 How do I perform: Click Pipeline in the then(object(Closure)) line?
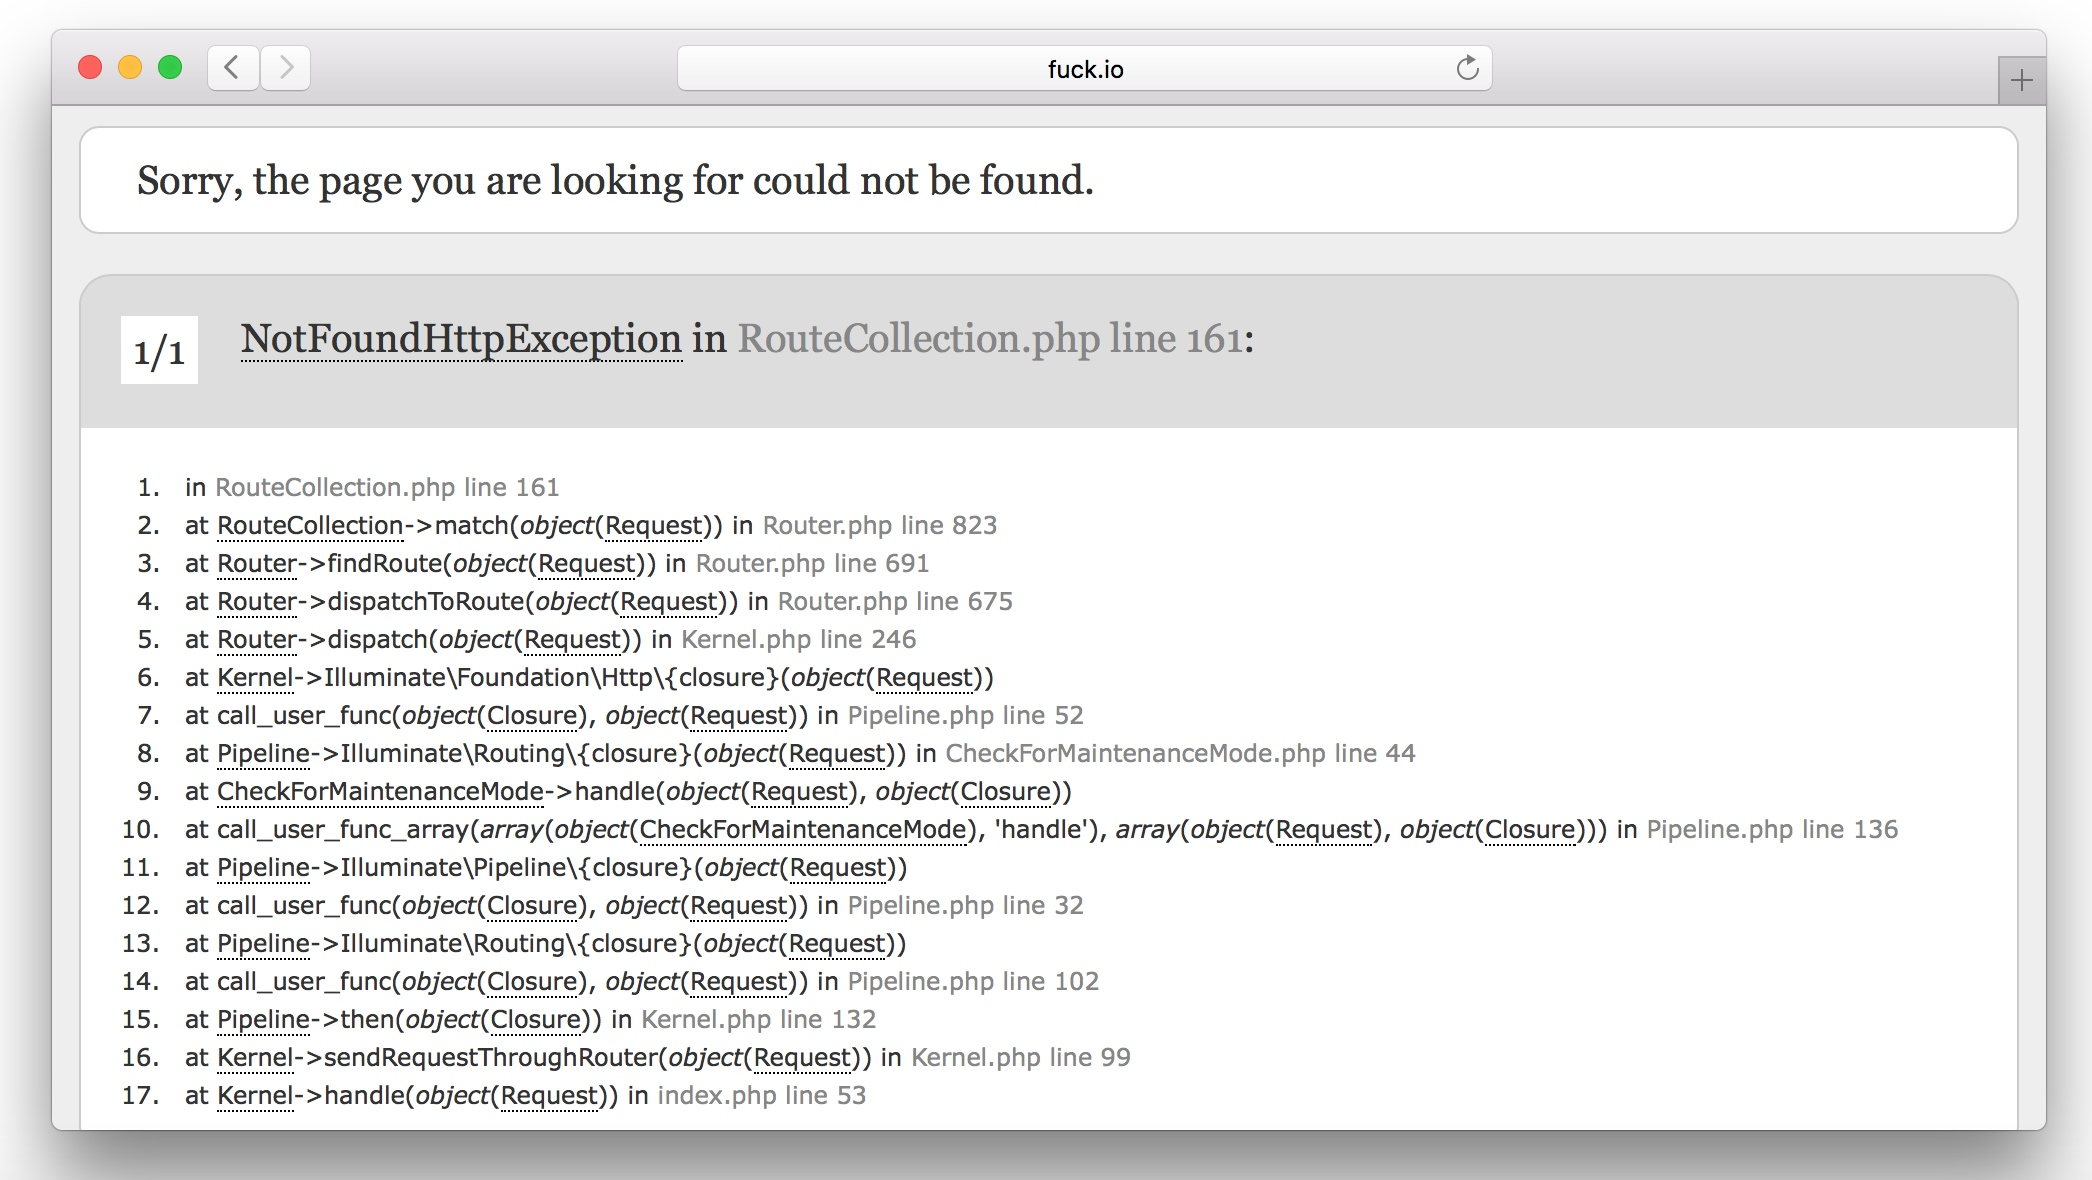tap(263, 1020)
